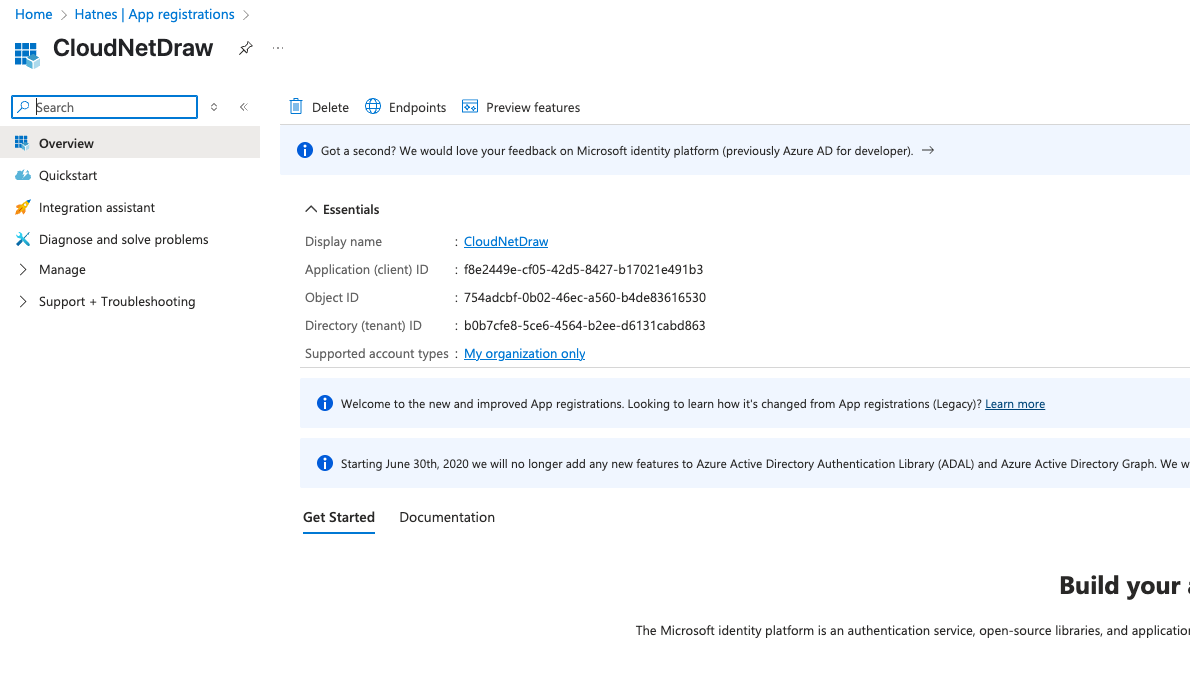Click the Directory (tenant) ID label
Viewport: 1190px width, 678px height.
click(363, 326)
